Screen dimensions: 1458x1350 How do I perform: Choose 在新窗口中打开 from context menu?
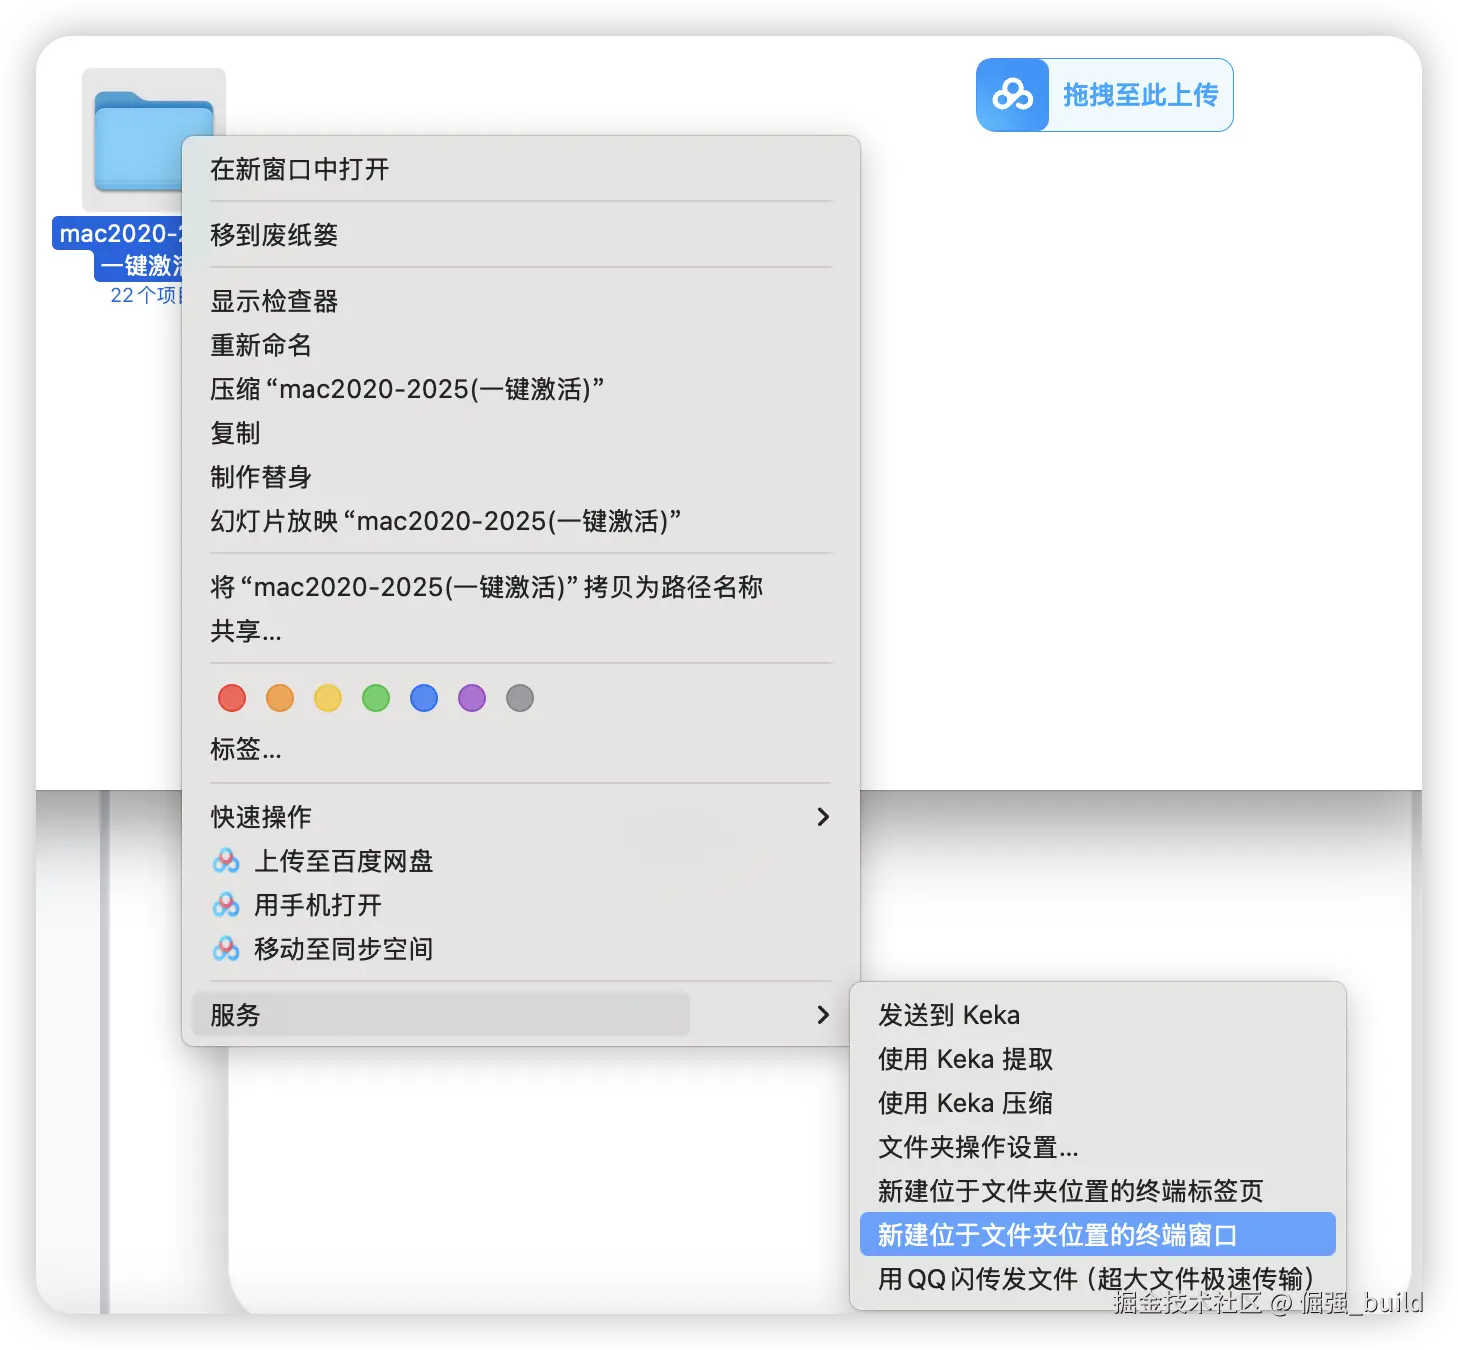(x=521, y=169)
